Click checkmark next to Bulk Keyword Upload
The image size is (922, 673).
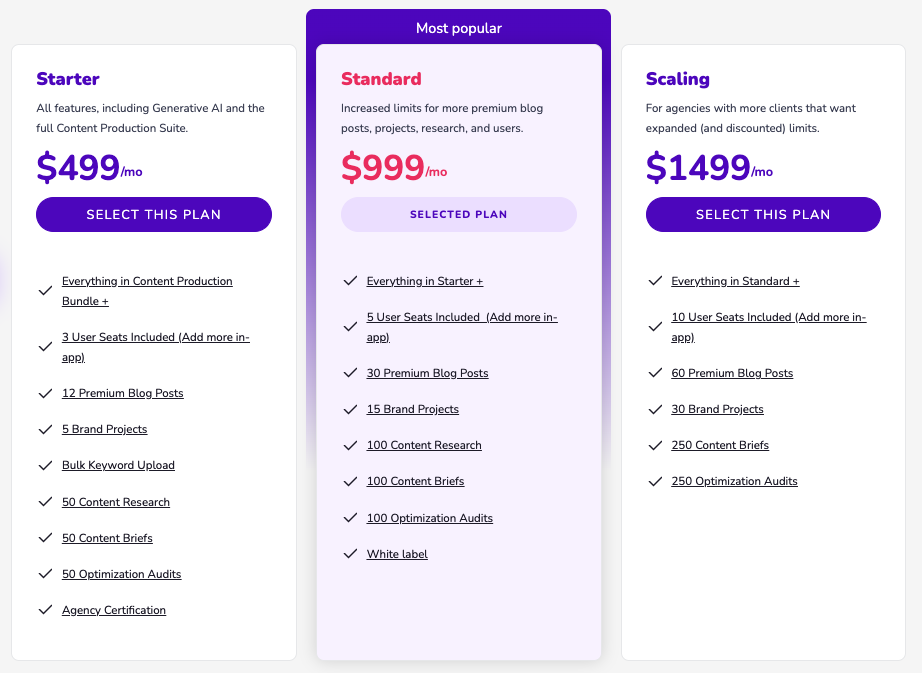click(x=45, y=466)
